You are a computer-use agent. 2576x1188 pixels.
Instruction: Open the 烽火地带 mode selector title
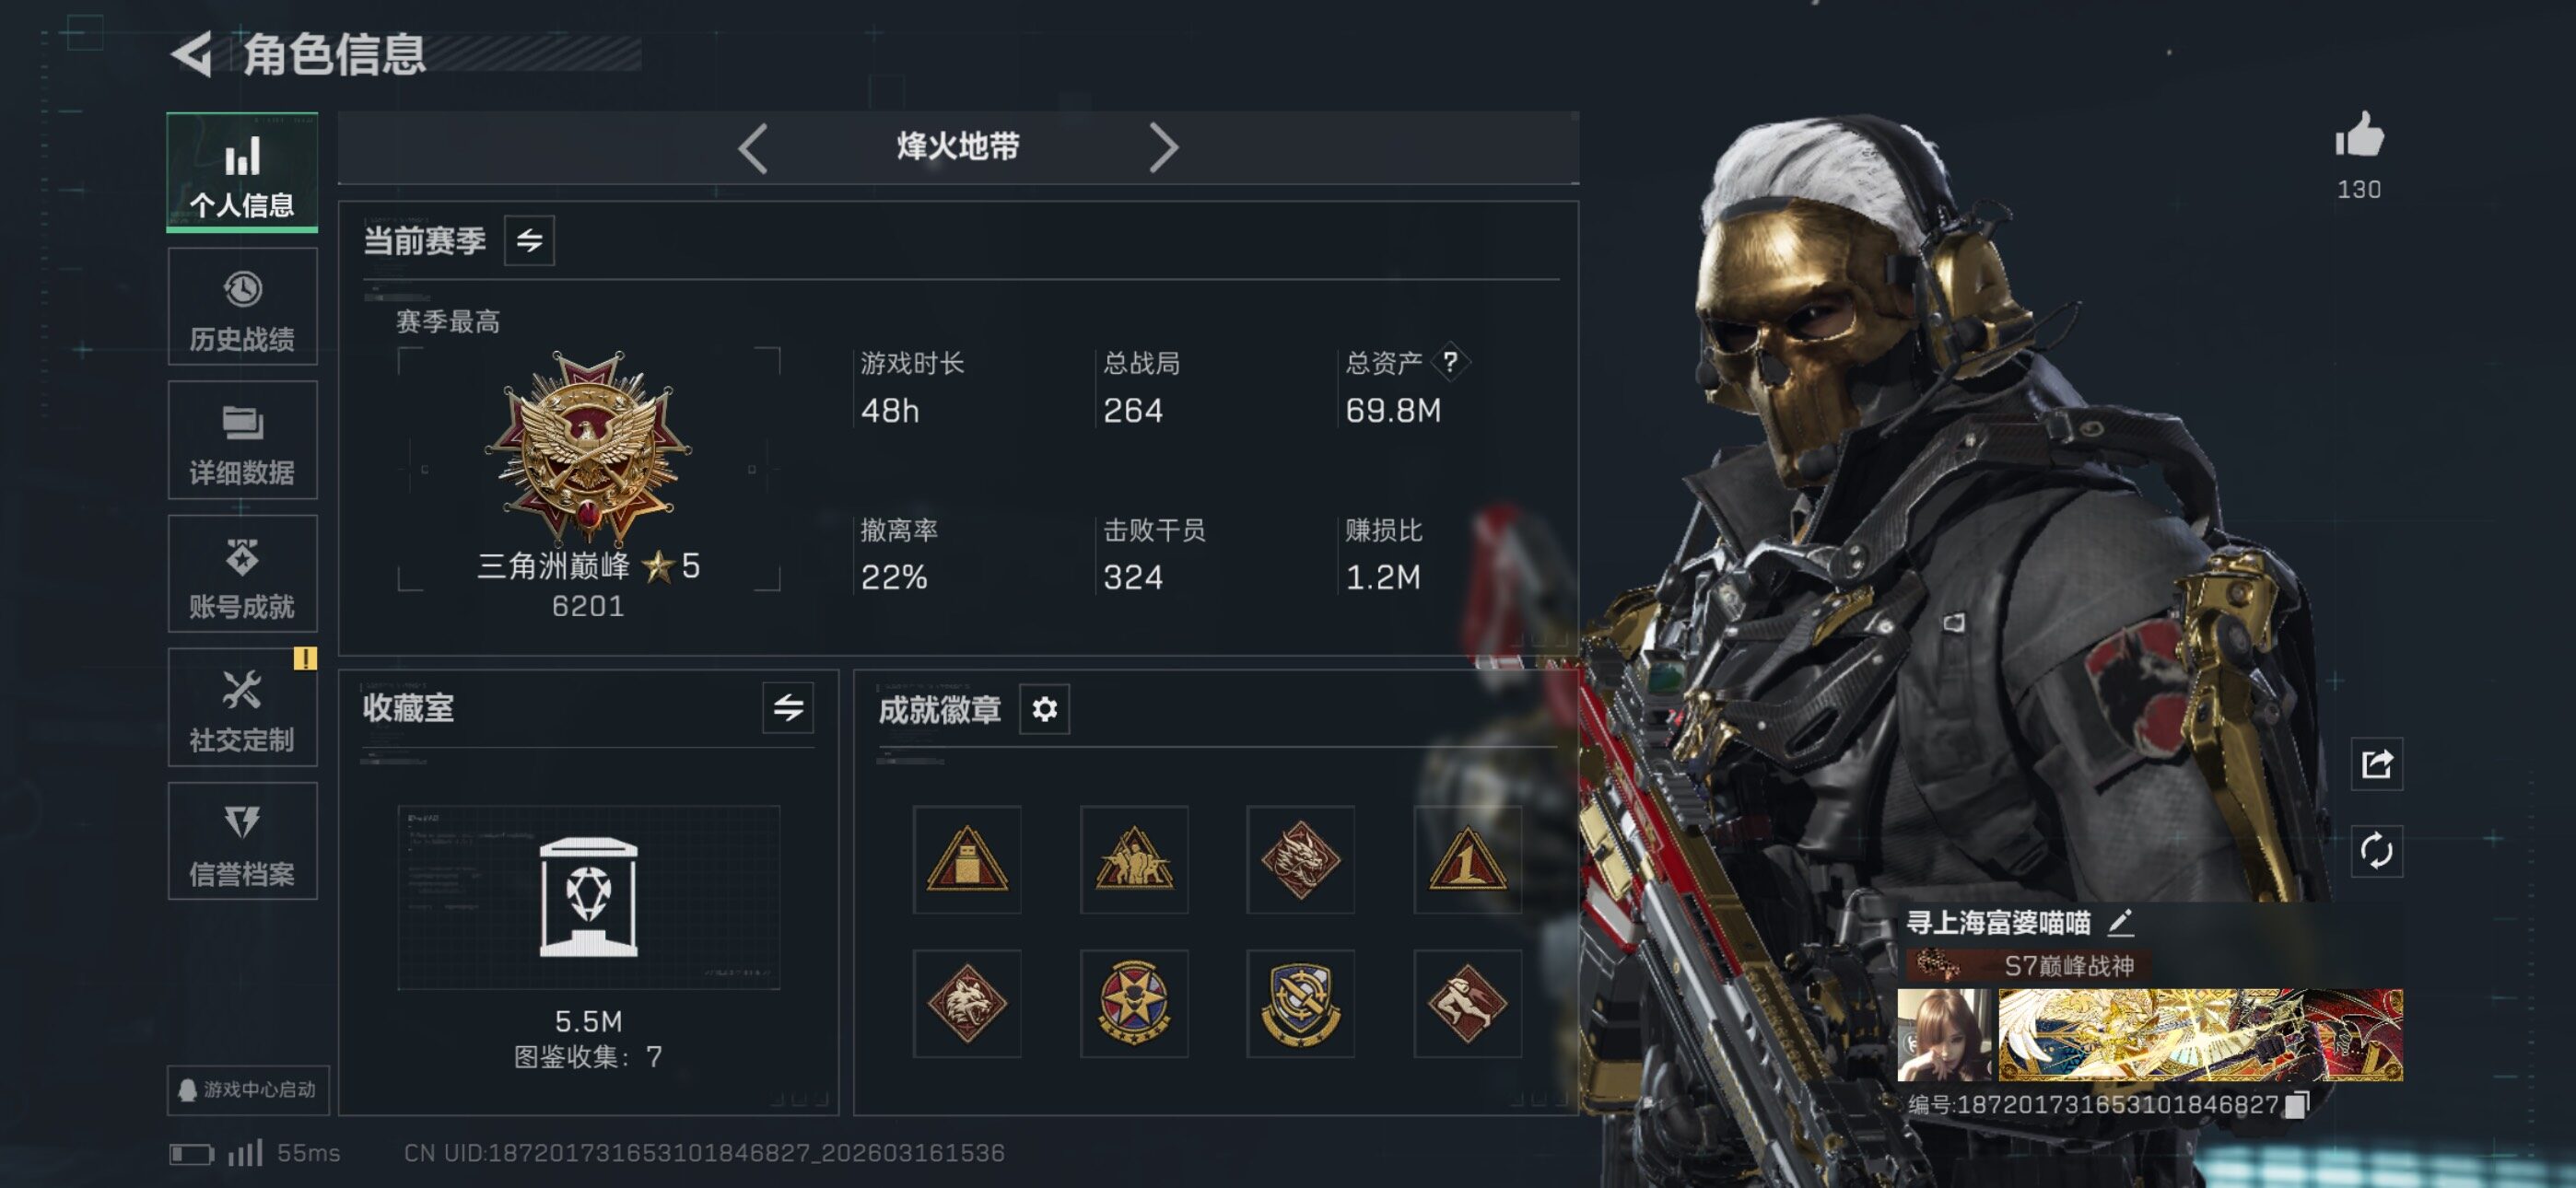point(958,147)
